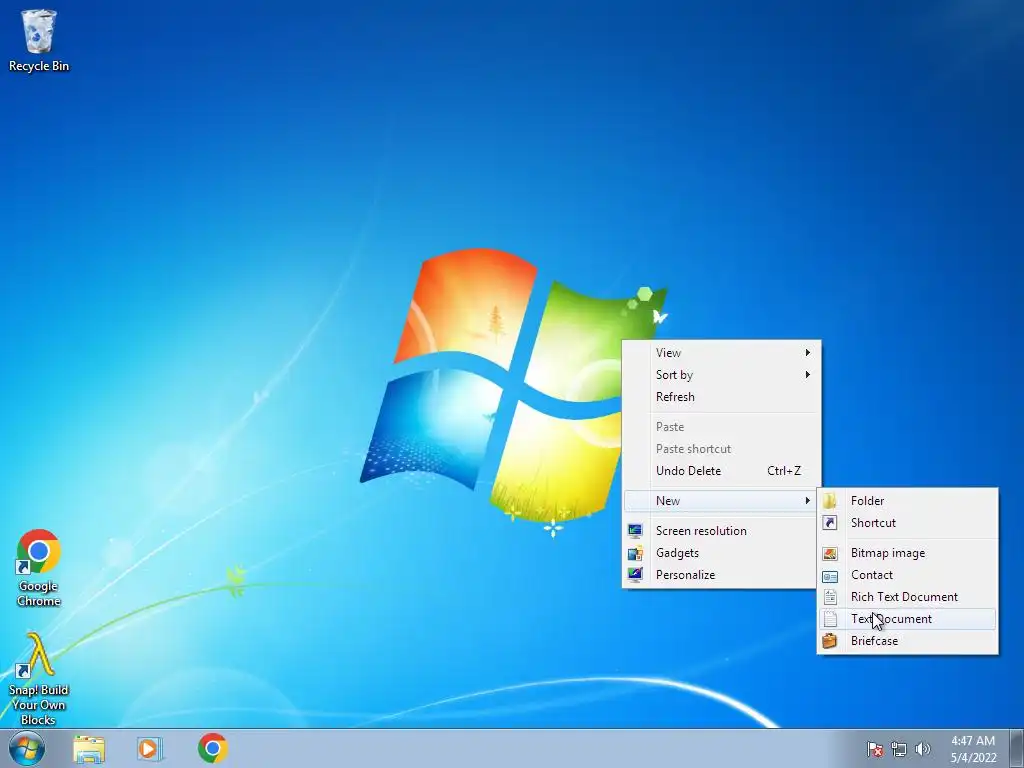Open Windows Explorer from the taskbar
1024x768 pixels.
click(x=89, y=749)
